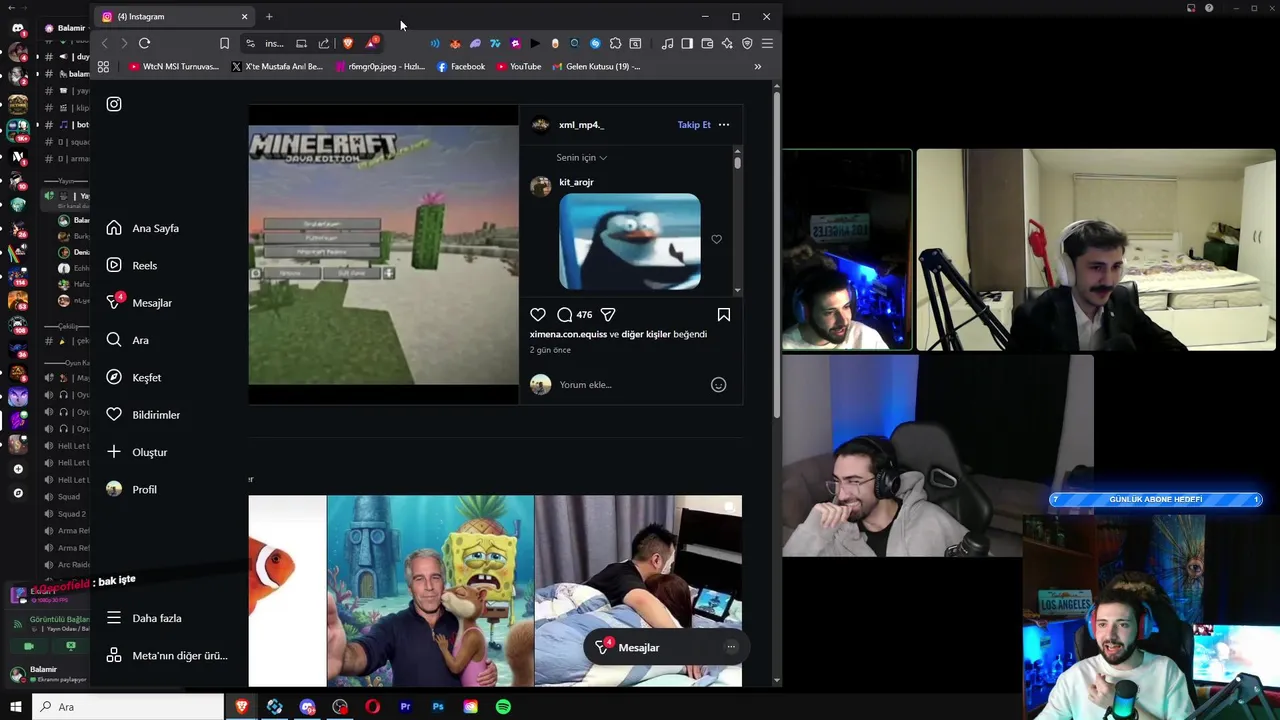Click the Yorum ekle comment field
The height and width of the screenshot is (720, 1280).
tap(630, 385)
